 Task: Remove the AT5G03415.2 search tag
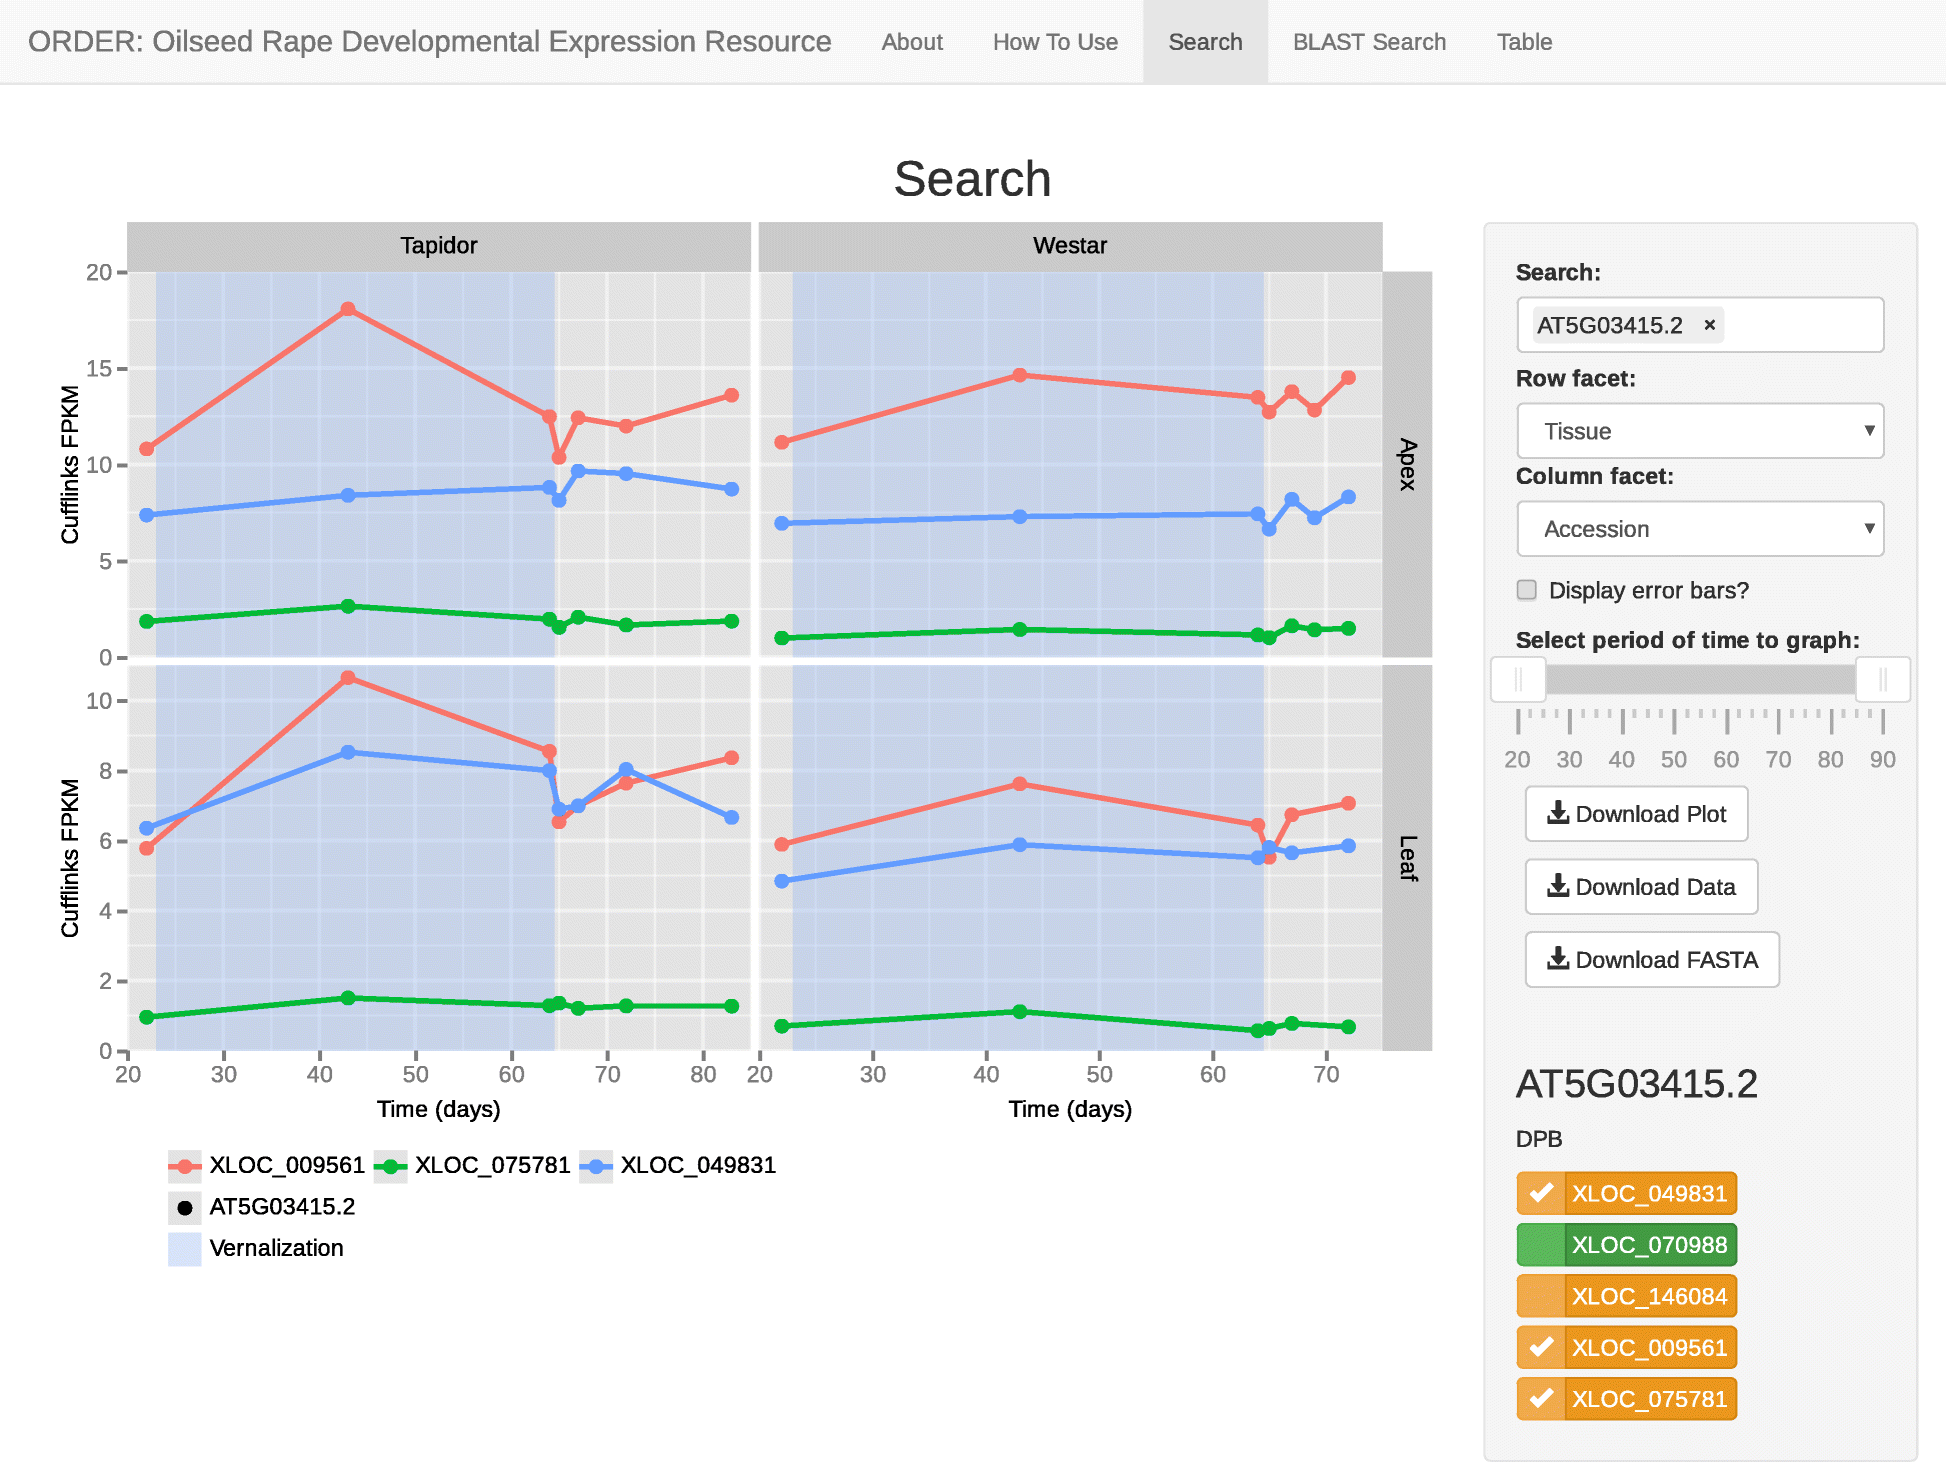tap(1710, 324)
